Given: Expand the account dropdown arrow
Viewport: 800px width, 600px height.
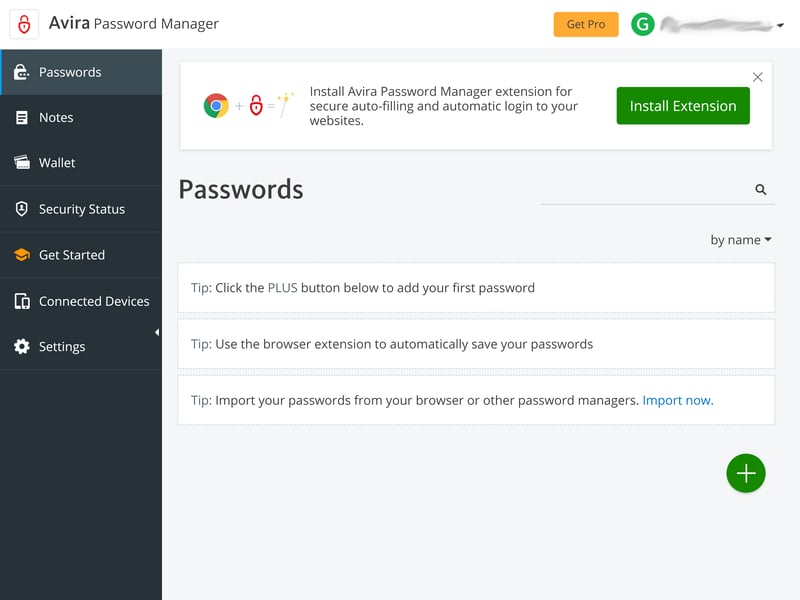Looking at the screenshot, I should [780, 25].
